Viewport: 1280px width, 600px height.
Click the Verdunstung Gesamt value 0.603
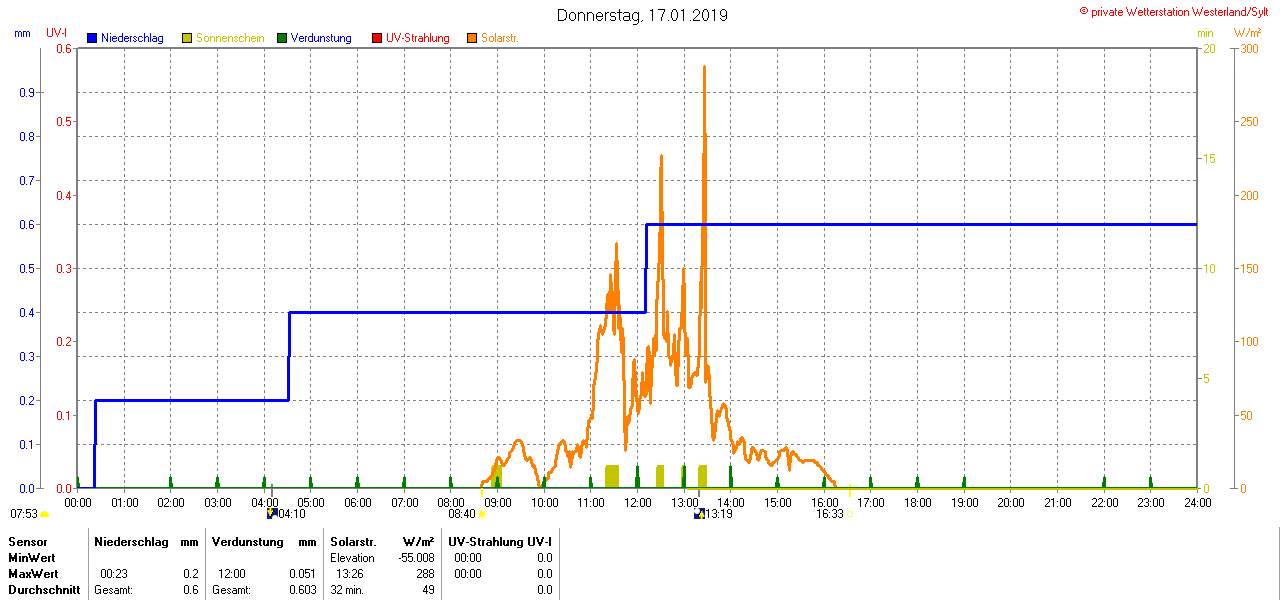[x=301, y=590]
